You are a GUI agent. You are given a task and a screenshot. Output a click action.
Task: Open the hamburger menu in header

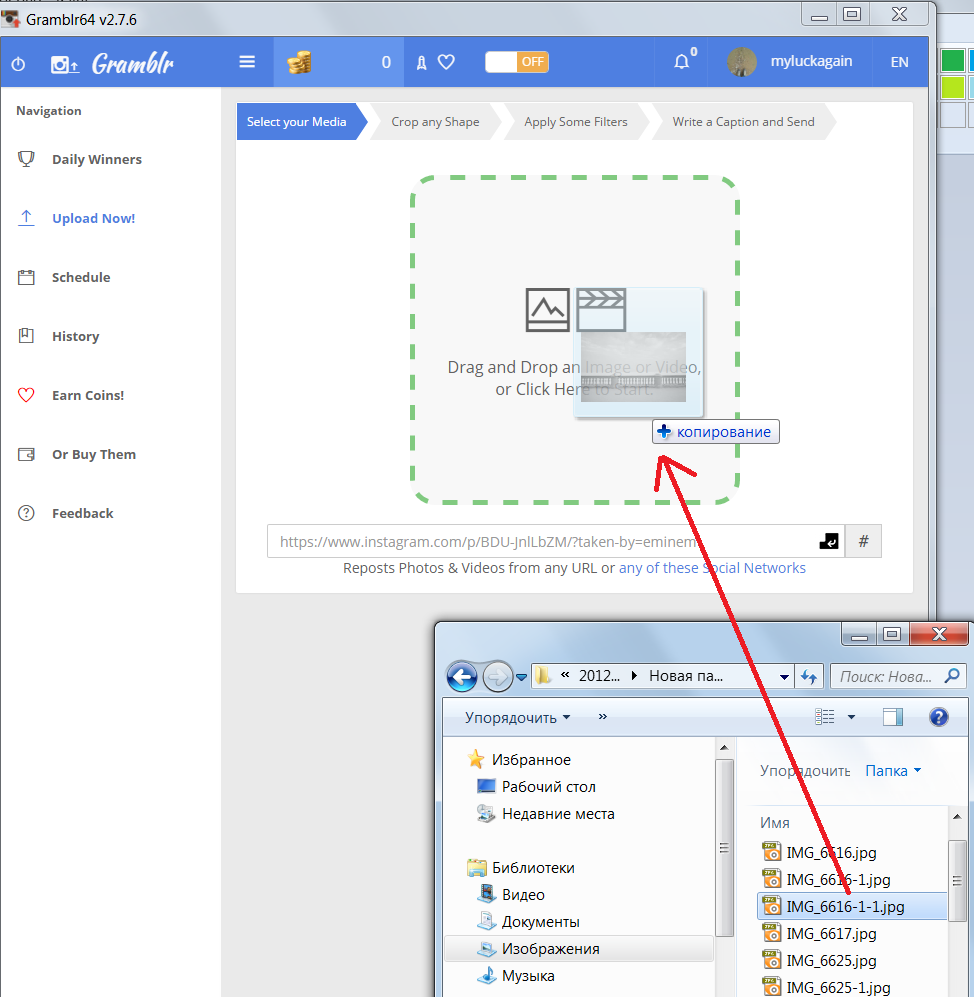247,62
